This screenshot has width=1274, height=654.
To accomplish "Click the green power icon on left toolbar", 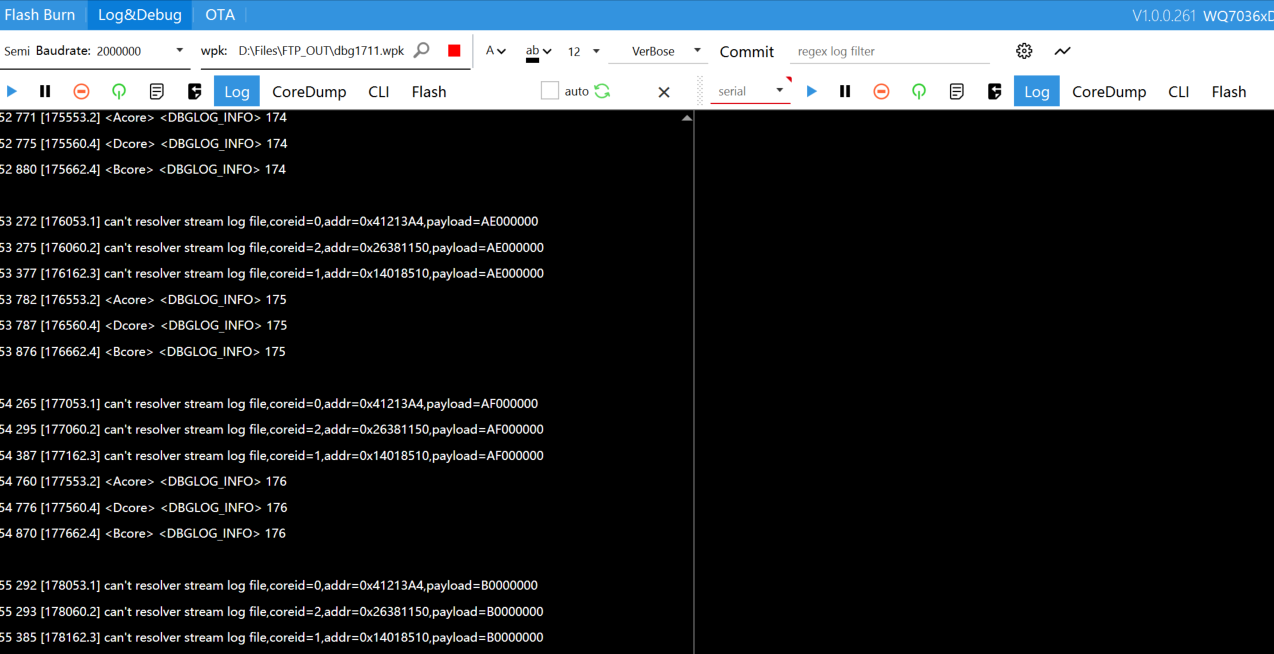I will click(119, 91).
